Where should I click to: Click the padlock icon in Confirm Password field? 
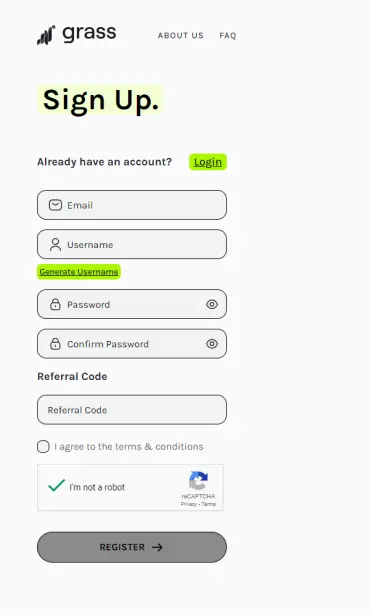(x=55, y=344)
